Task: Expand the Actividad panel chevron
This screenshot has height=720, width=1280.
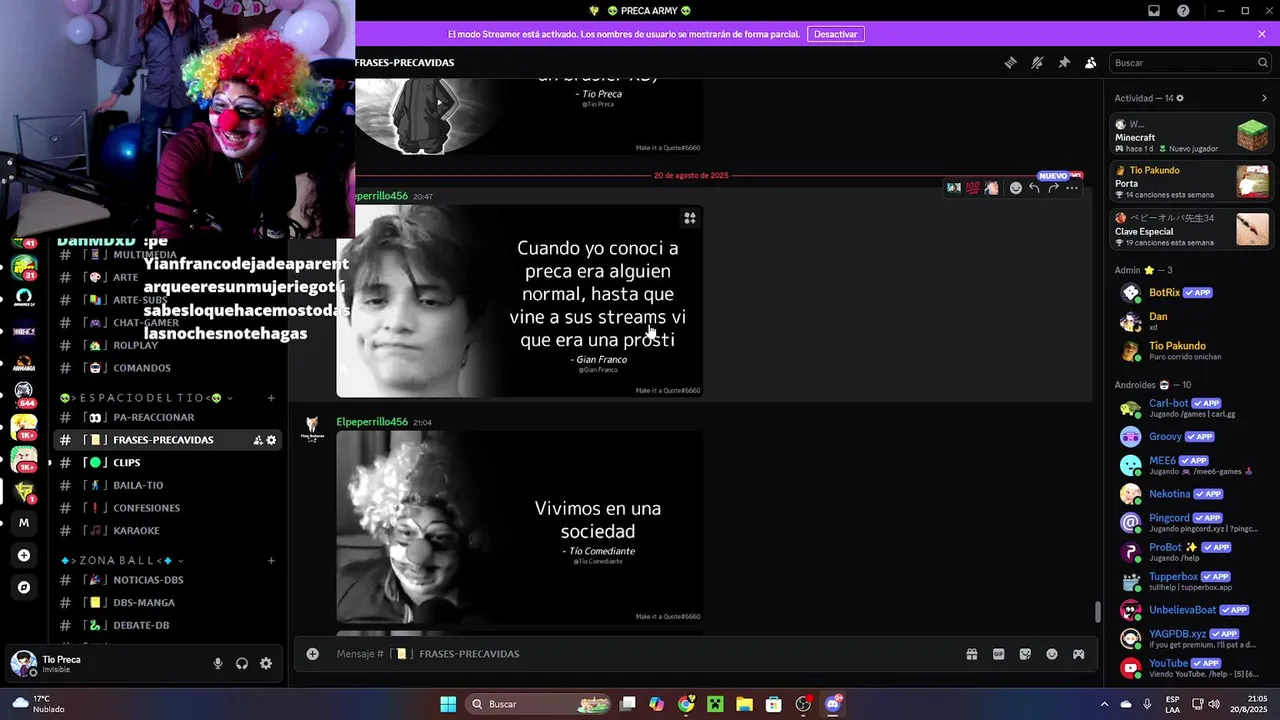Action: pyautogui.click(x=1264, y=98)
